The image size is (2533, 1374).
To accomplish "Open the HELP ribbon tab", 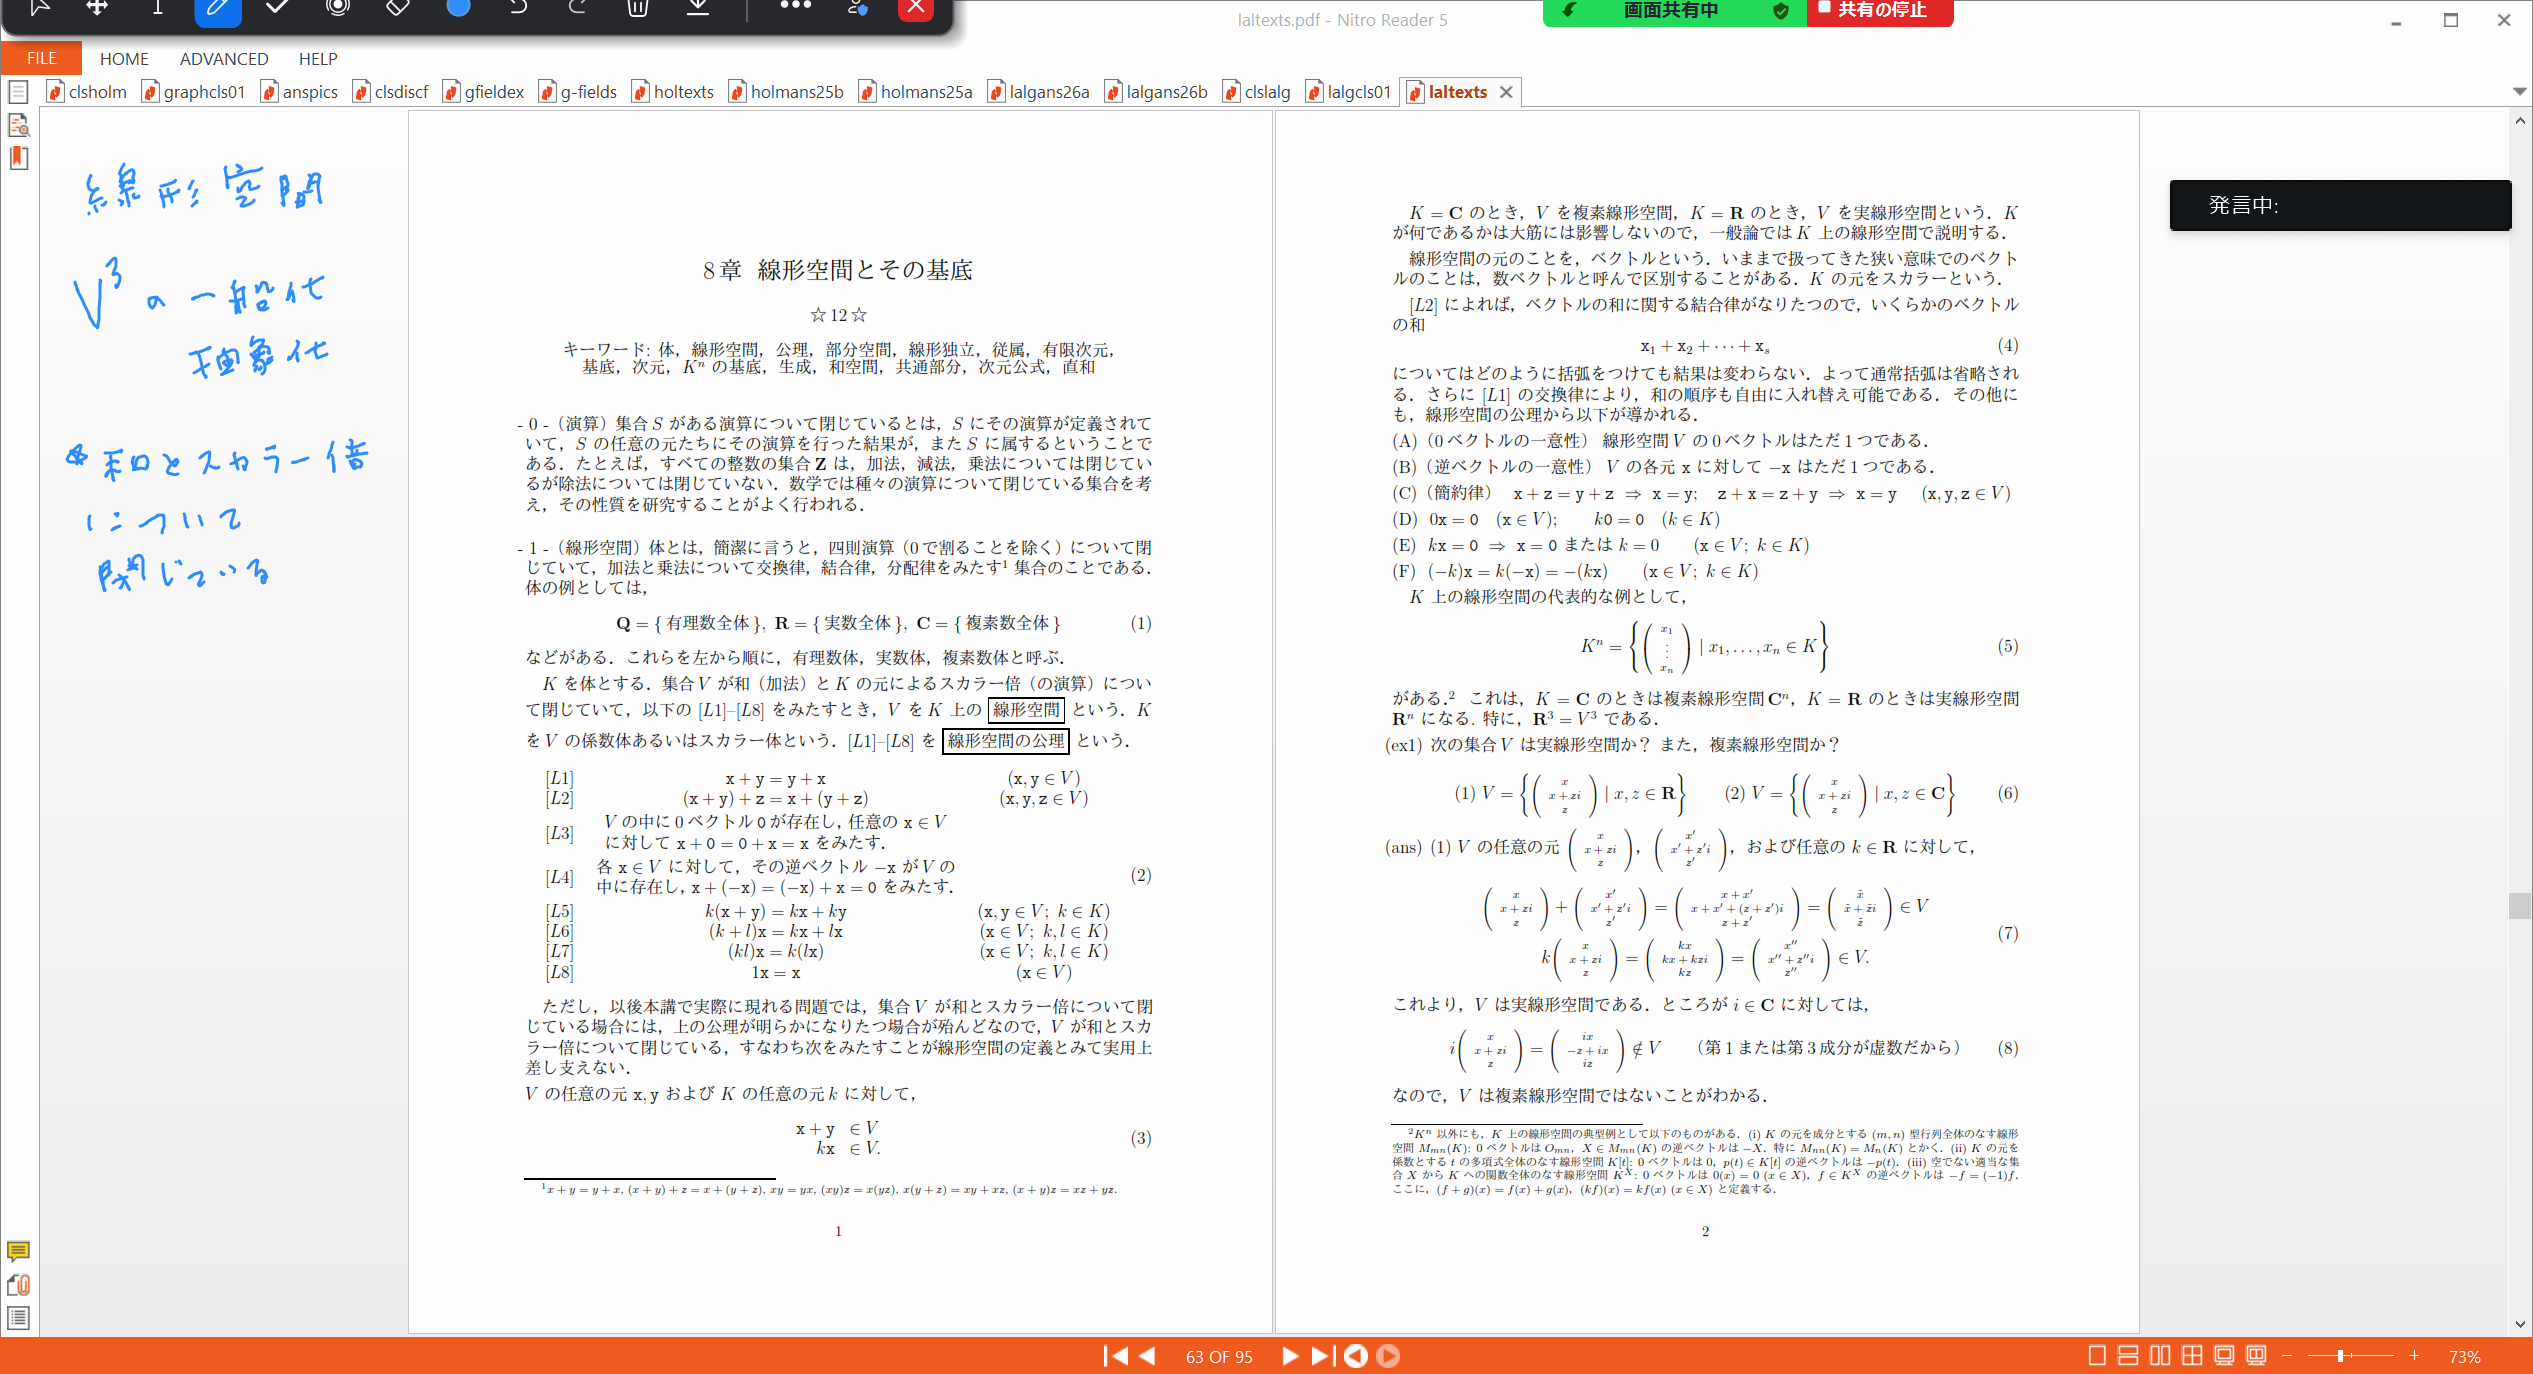I will point(318,59).
